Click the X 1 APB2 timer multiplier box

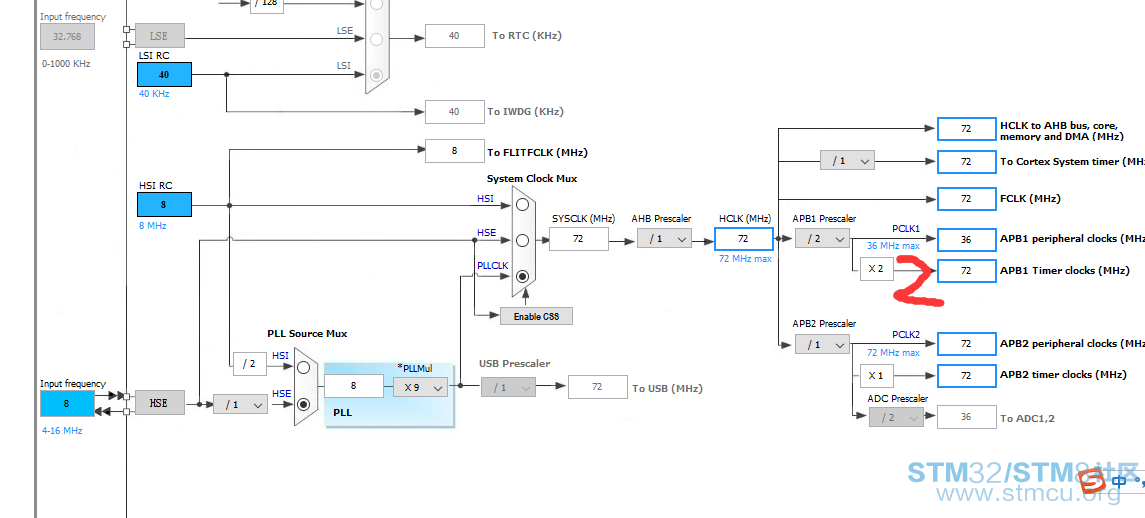click(876, 376)
